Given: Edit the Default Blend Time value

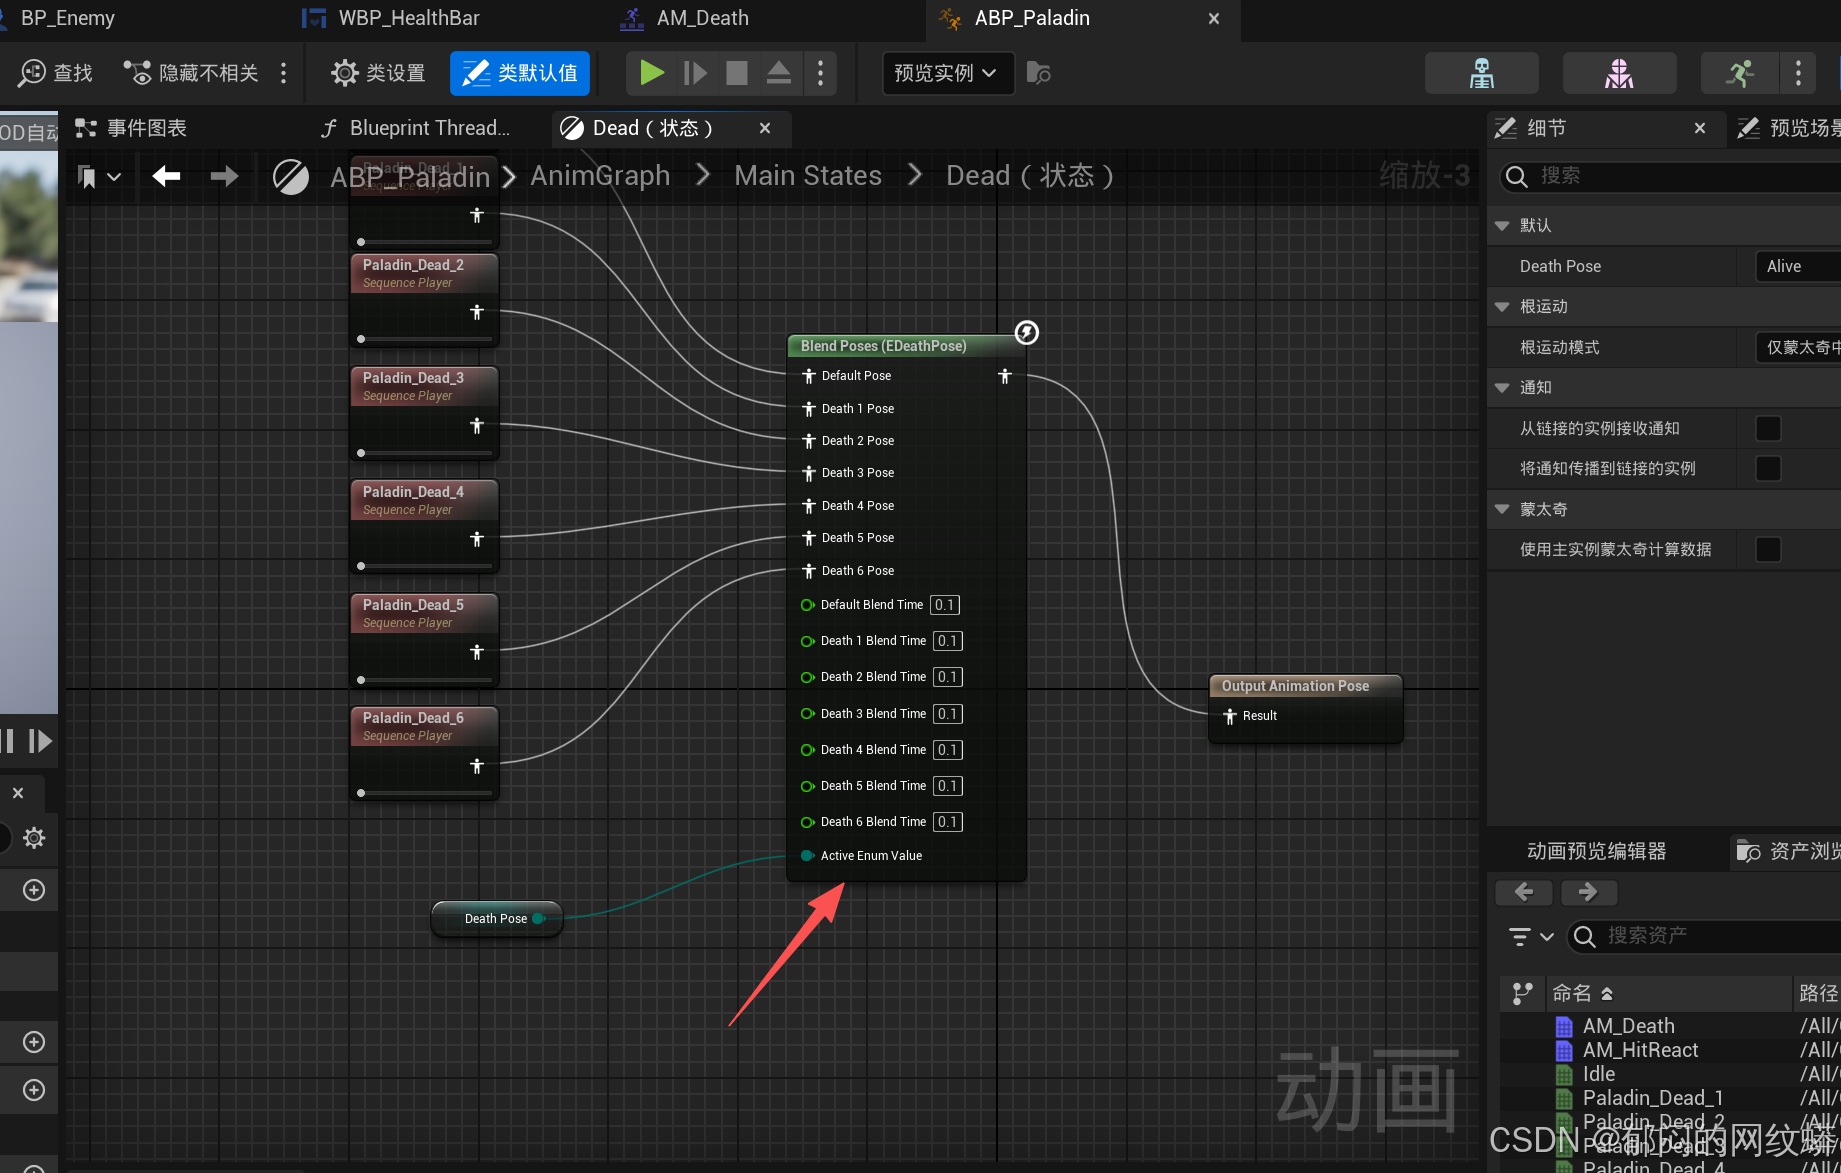Looking at the screenshot, I should pyautogui.click(x=945, y=605).
